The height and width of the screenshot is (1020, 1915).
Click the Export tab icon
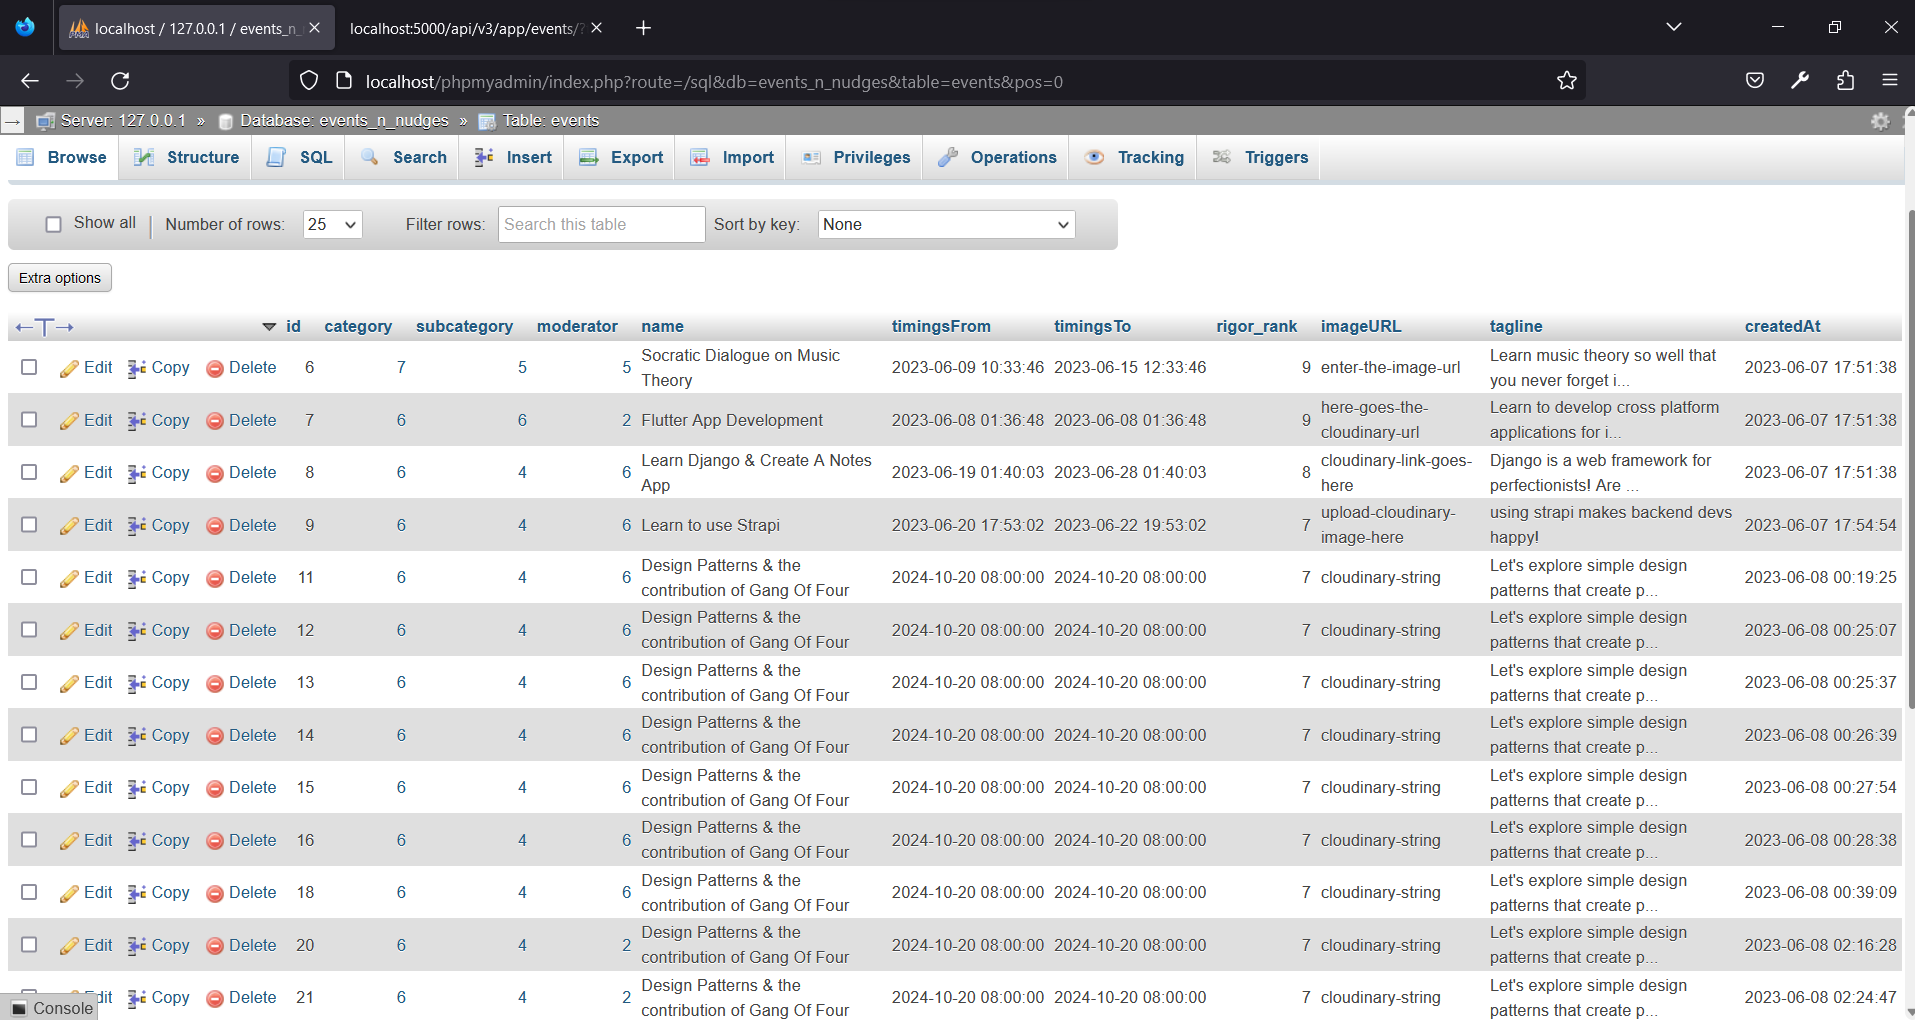589,157
